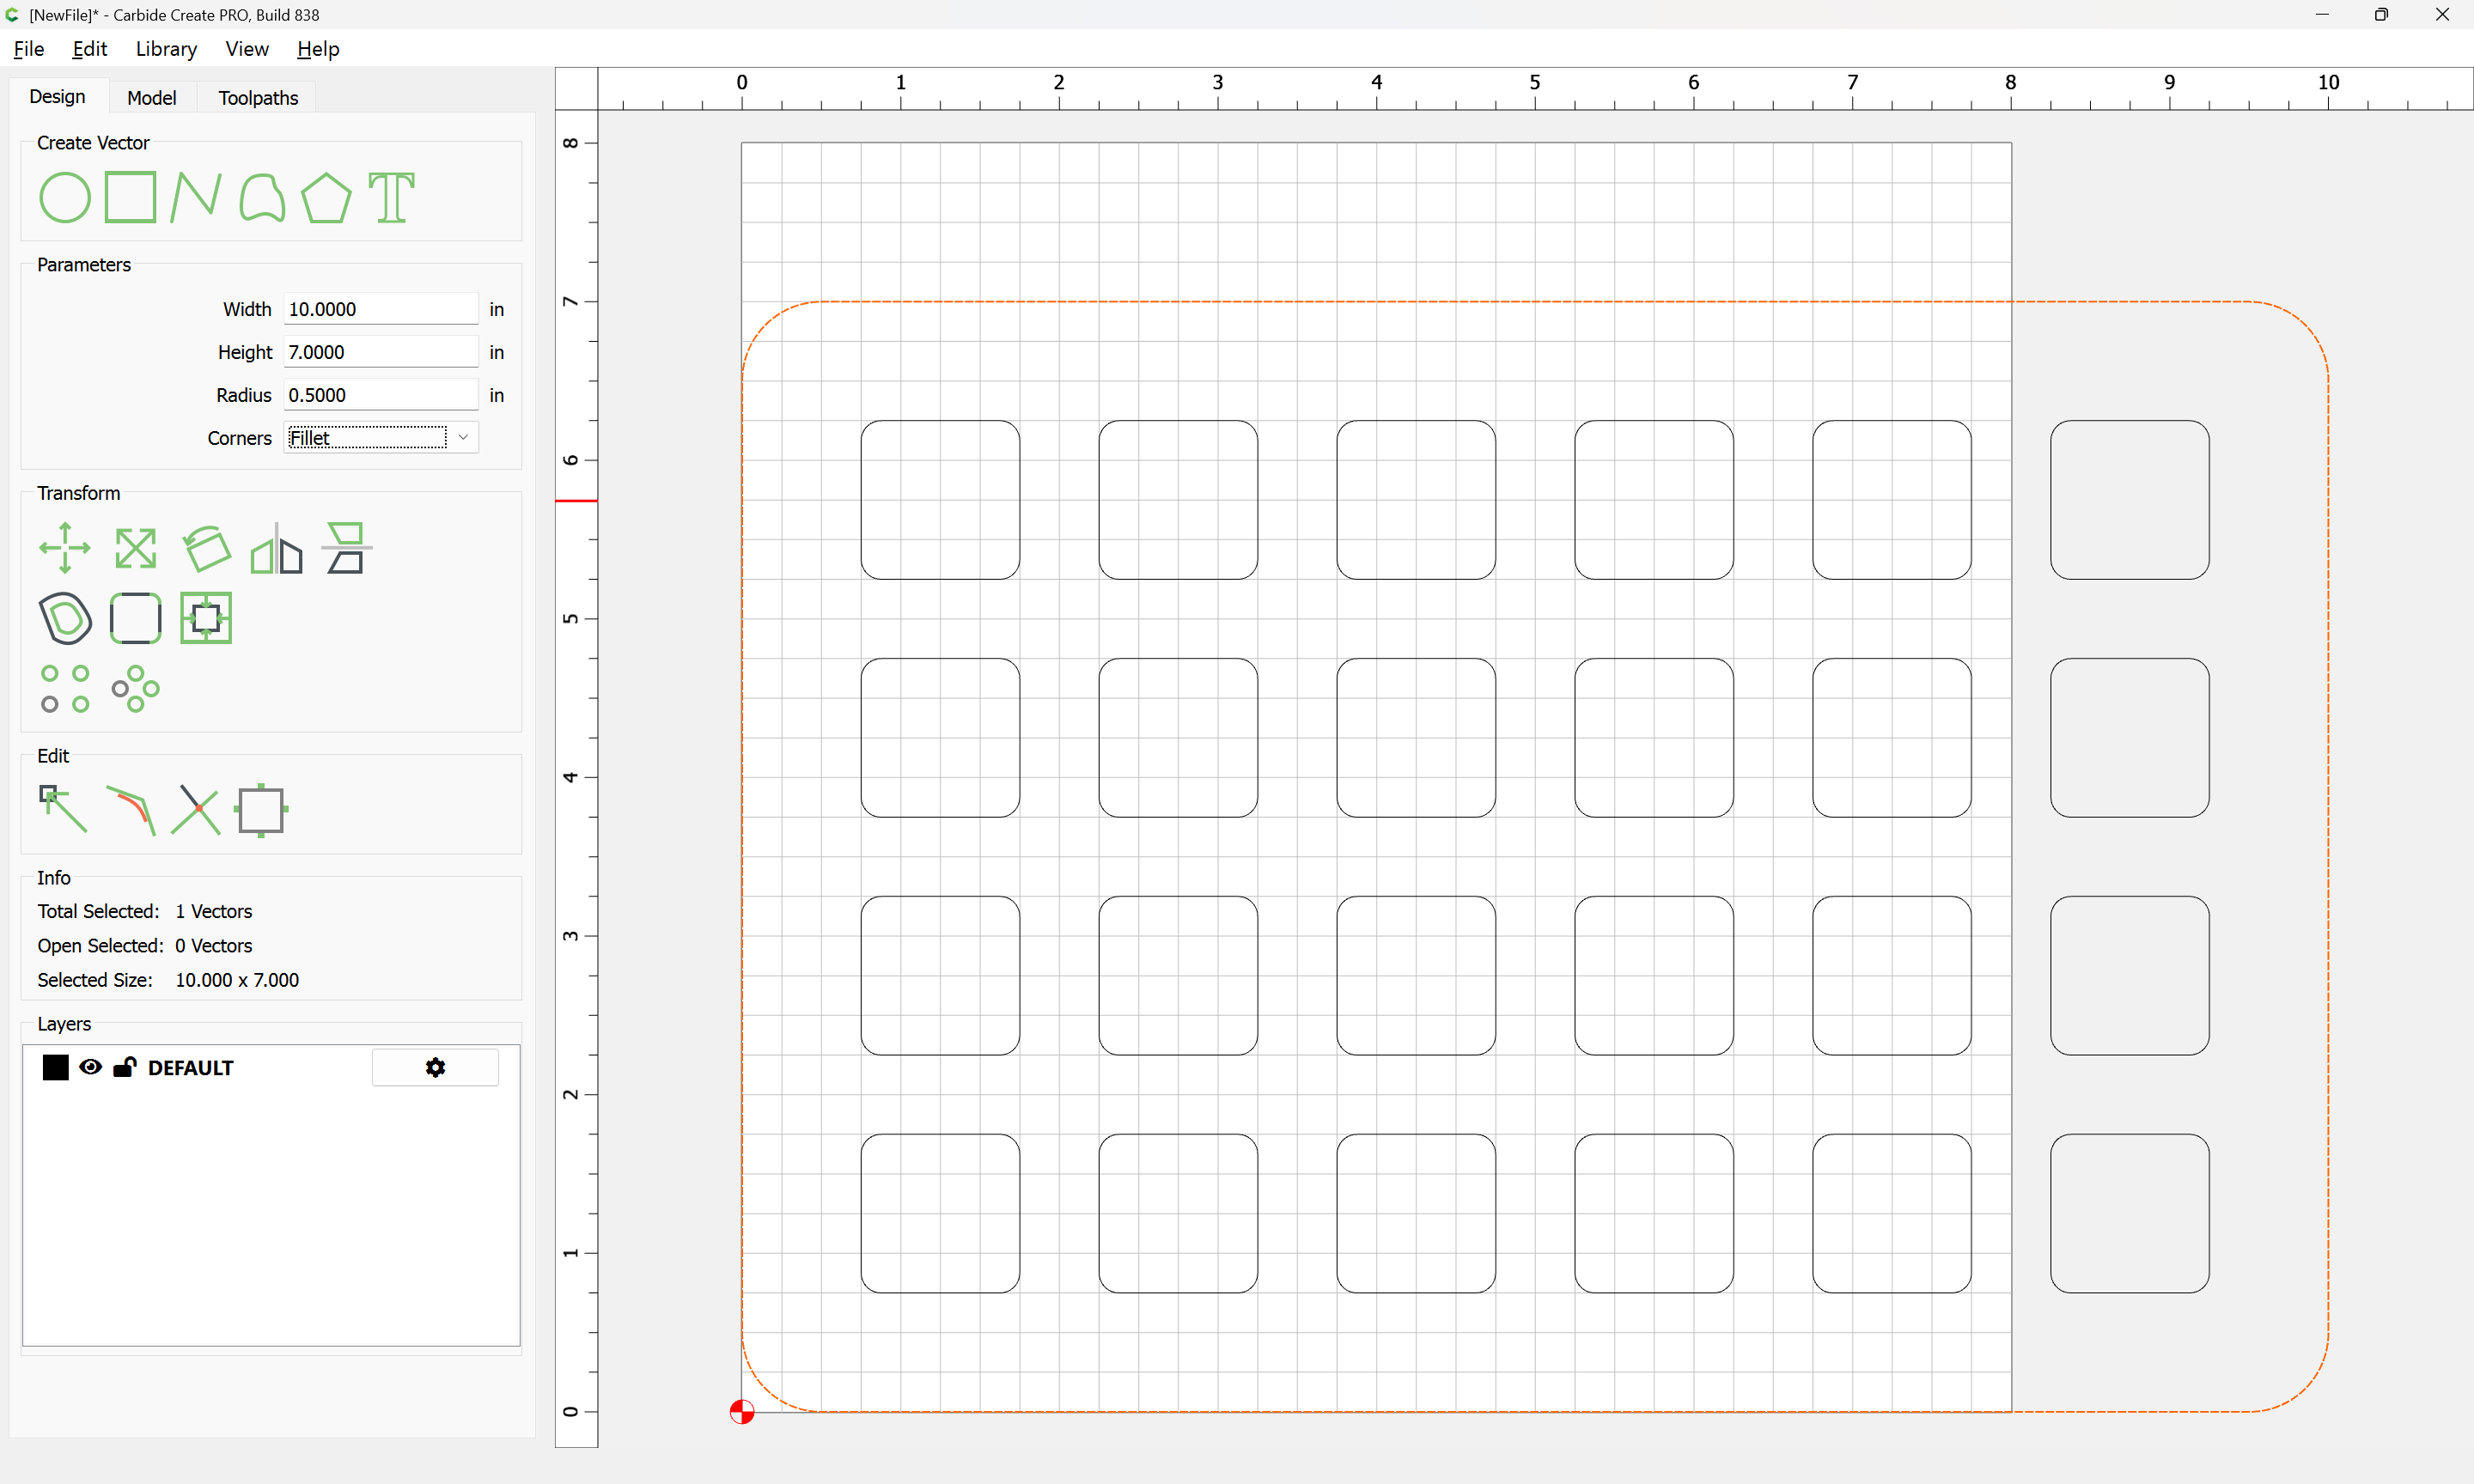Open the Help menu
Viewport: 2474px width, 1484px height.
(318, 49)
